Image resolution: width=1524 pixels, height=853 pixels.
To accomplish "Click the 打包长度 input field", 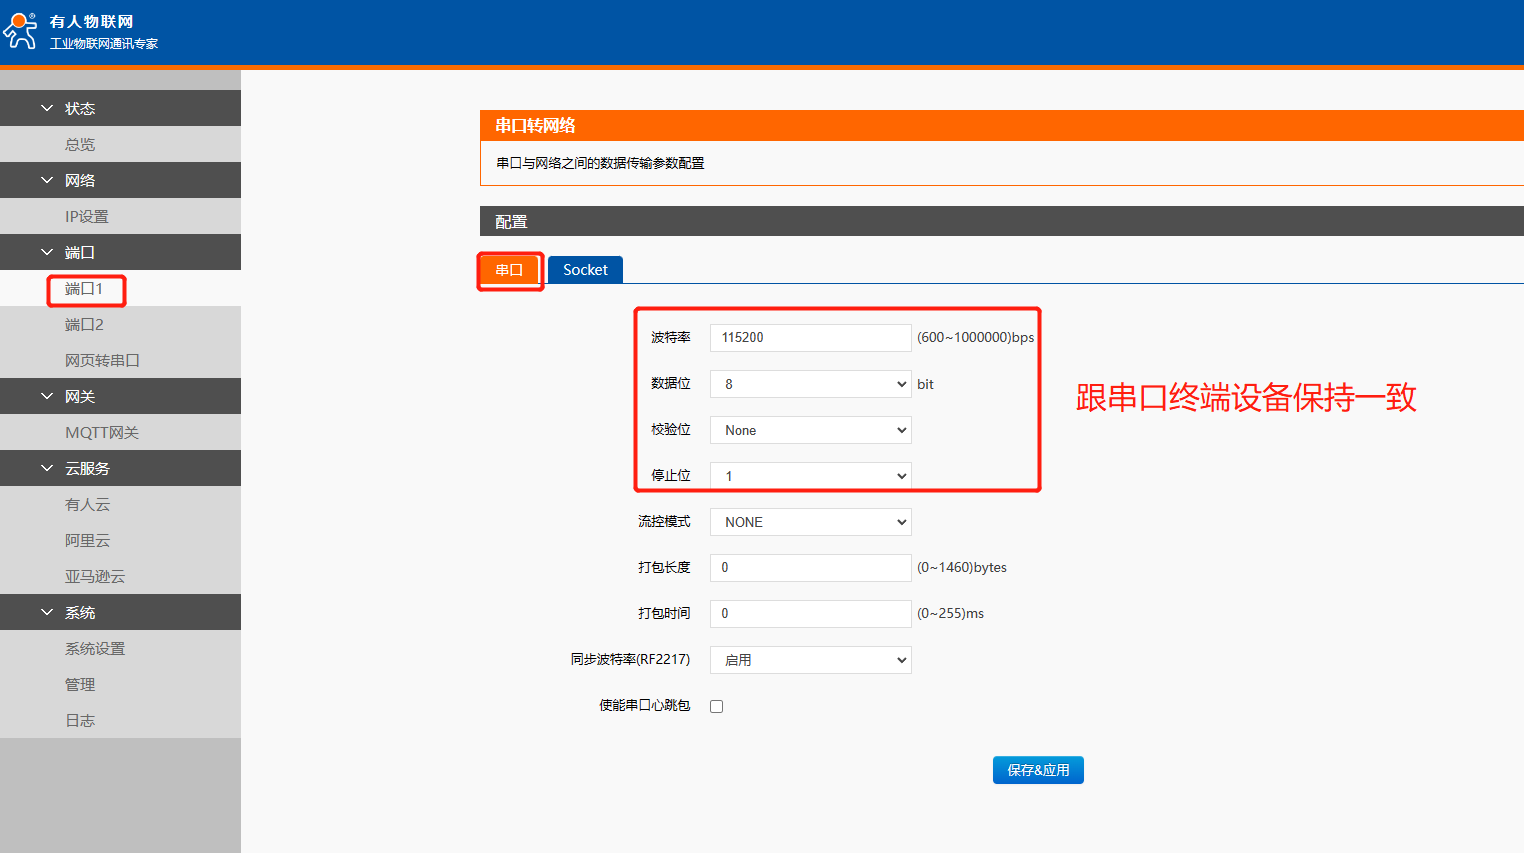I will [x=810, y=568].
